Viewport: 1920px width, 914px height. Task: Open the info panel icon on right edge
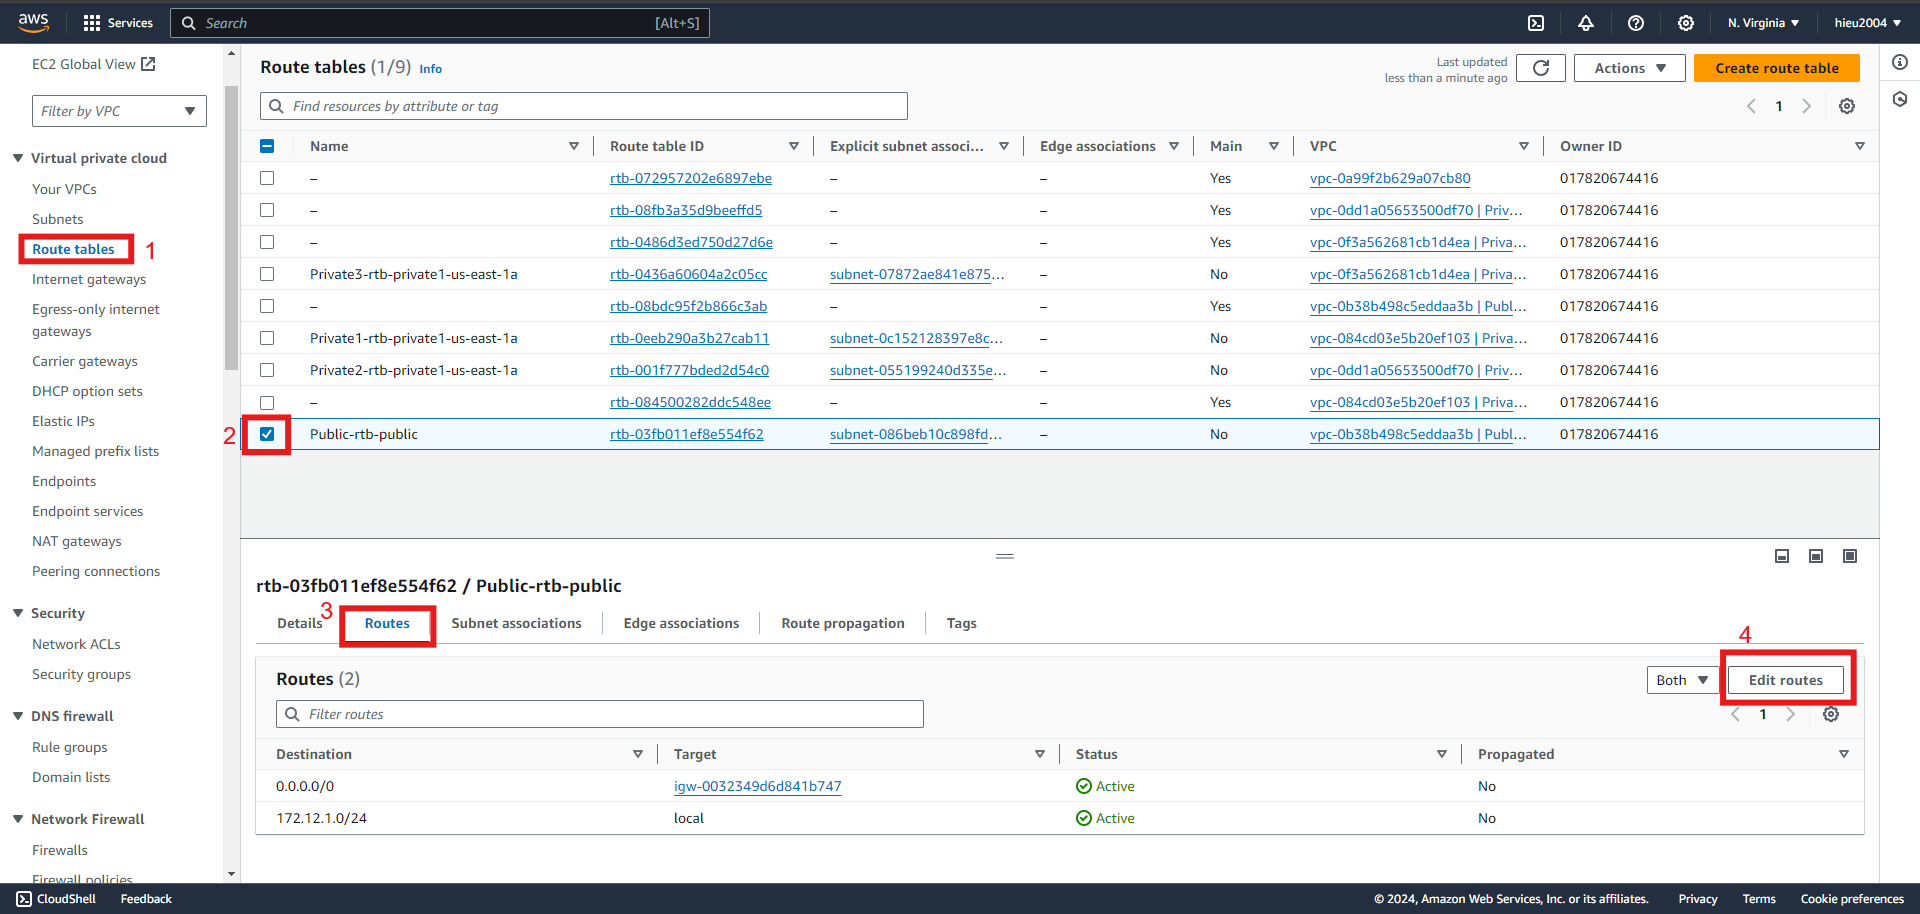[1900, 62]
